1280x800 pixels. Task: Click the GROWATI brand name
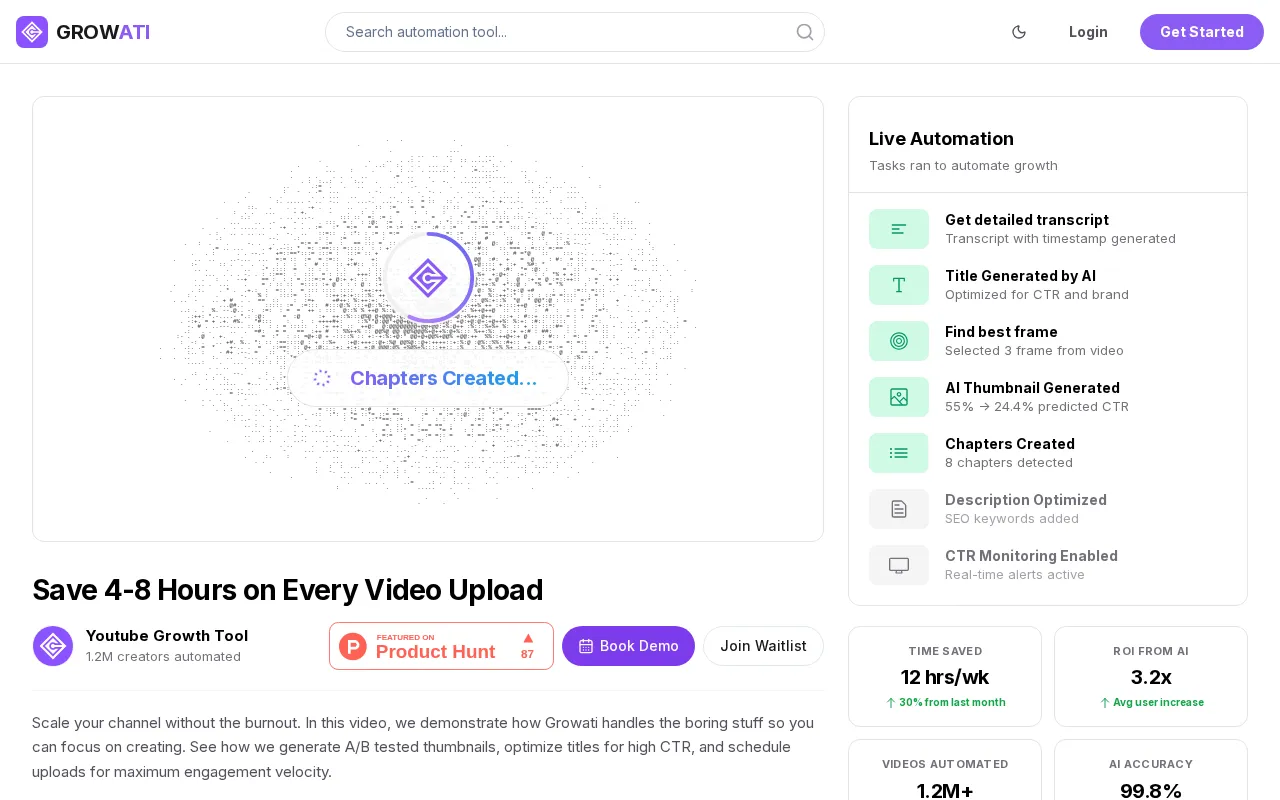[x=103, y=32]
